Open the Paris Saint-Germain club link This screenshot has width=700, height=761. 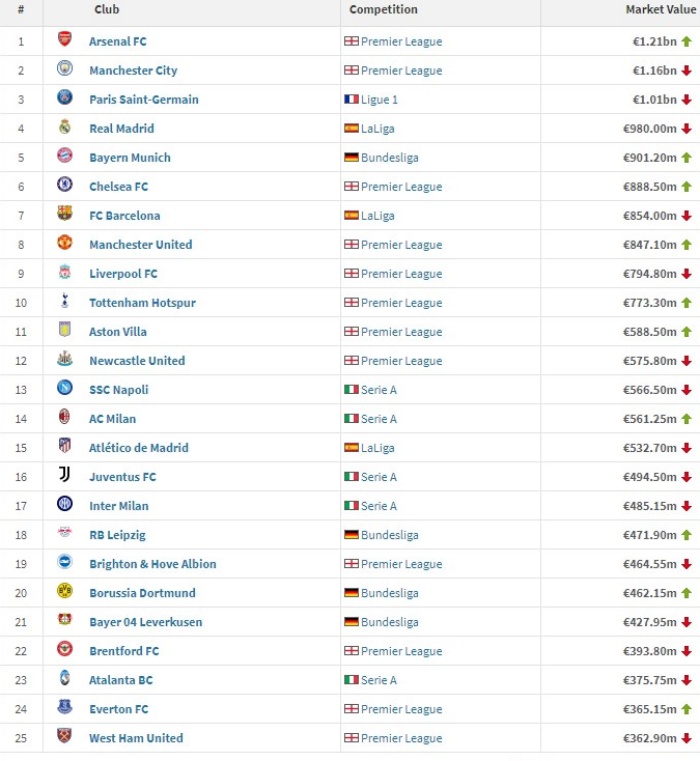(144, 99)
